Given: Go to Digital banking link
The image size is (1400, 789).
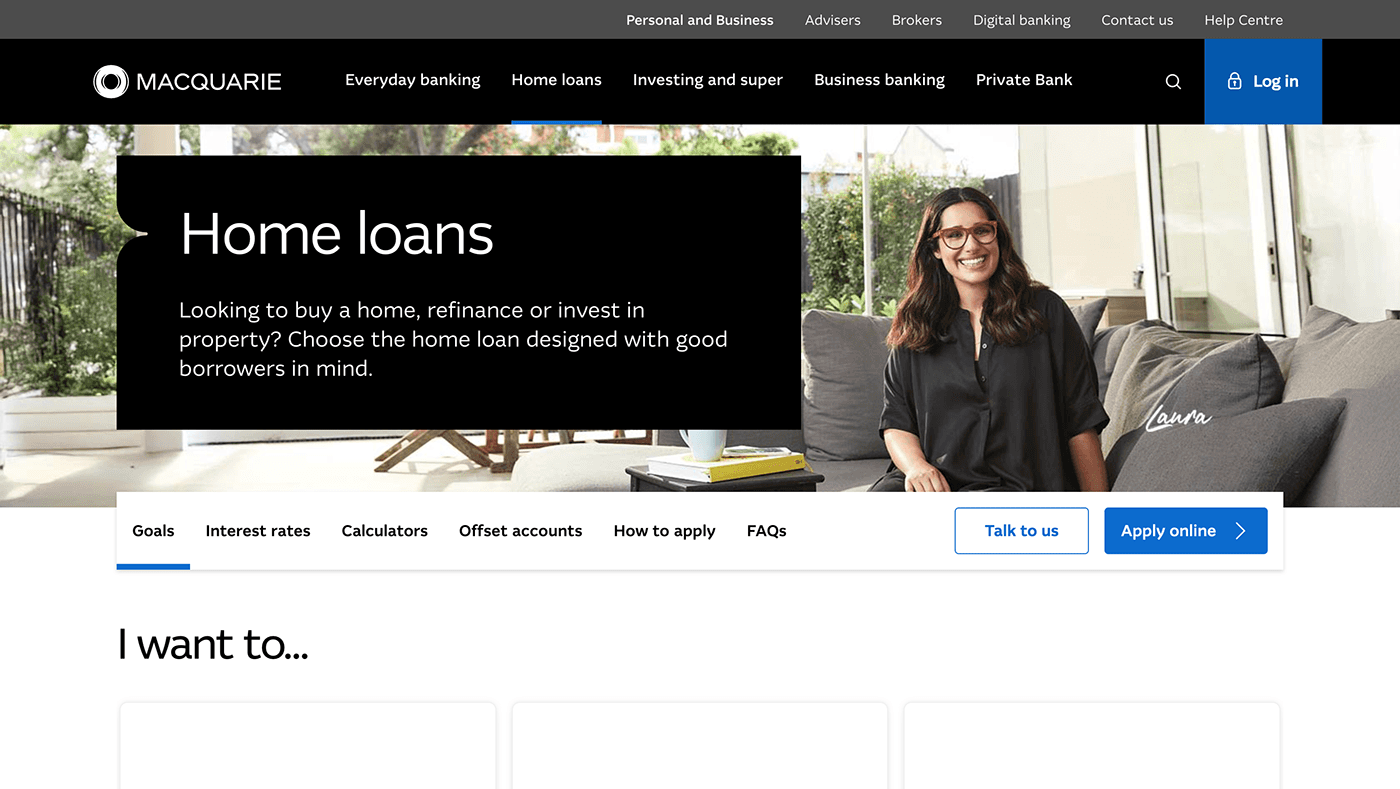Looking at the screenshot, I should tap(1022, 20).
